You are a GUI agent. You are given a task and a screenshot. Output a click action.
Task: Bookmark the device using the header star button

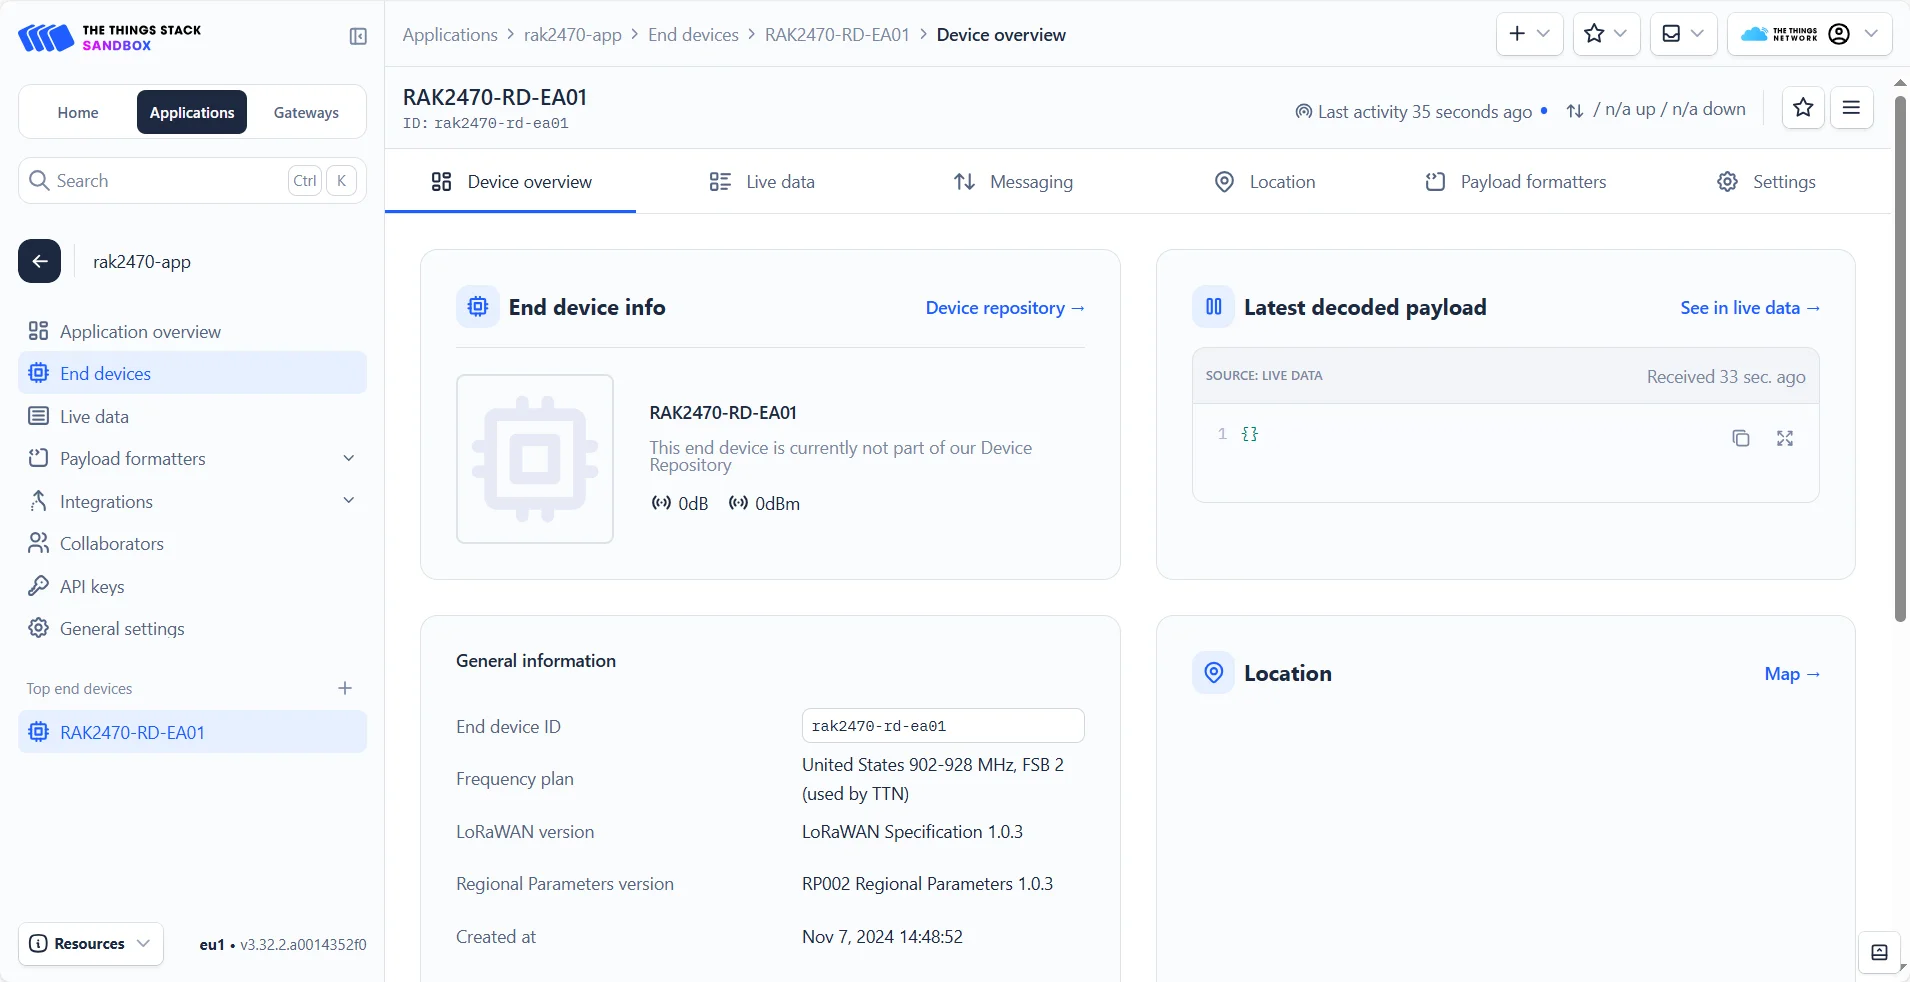[x=1803, y=108]
